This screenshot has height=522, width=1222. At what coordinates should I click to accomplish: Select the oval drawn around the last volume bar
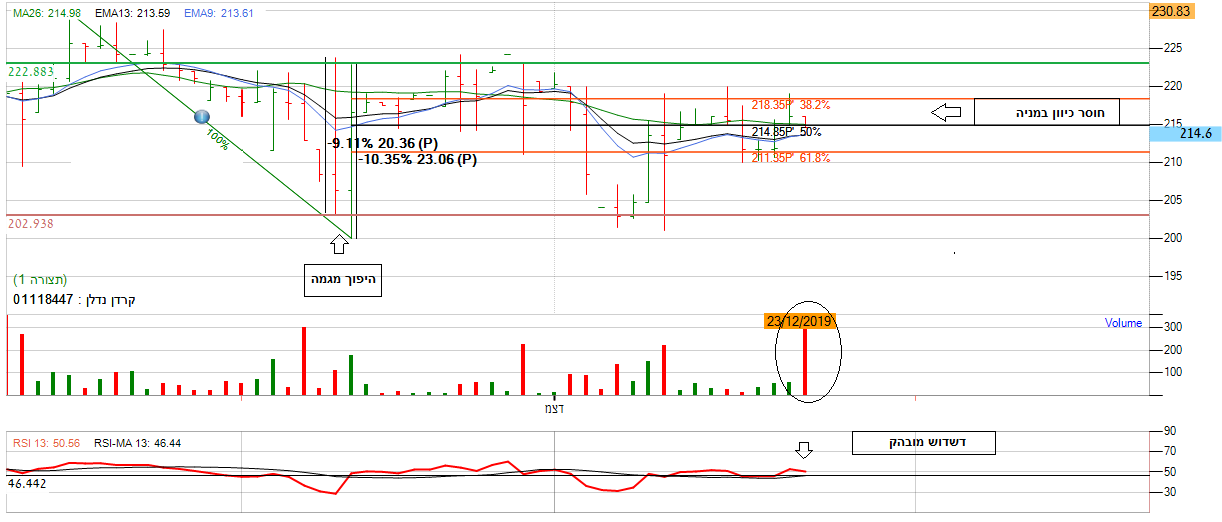click(x=809, y=351)
